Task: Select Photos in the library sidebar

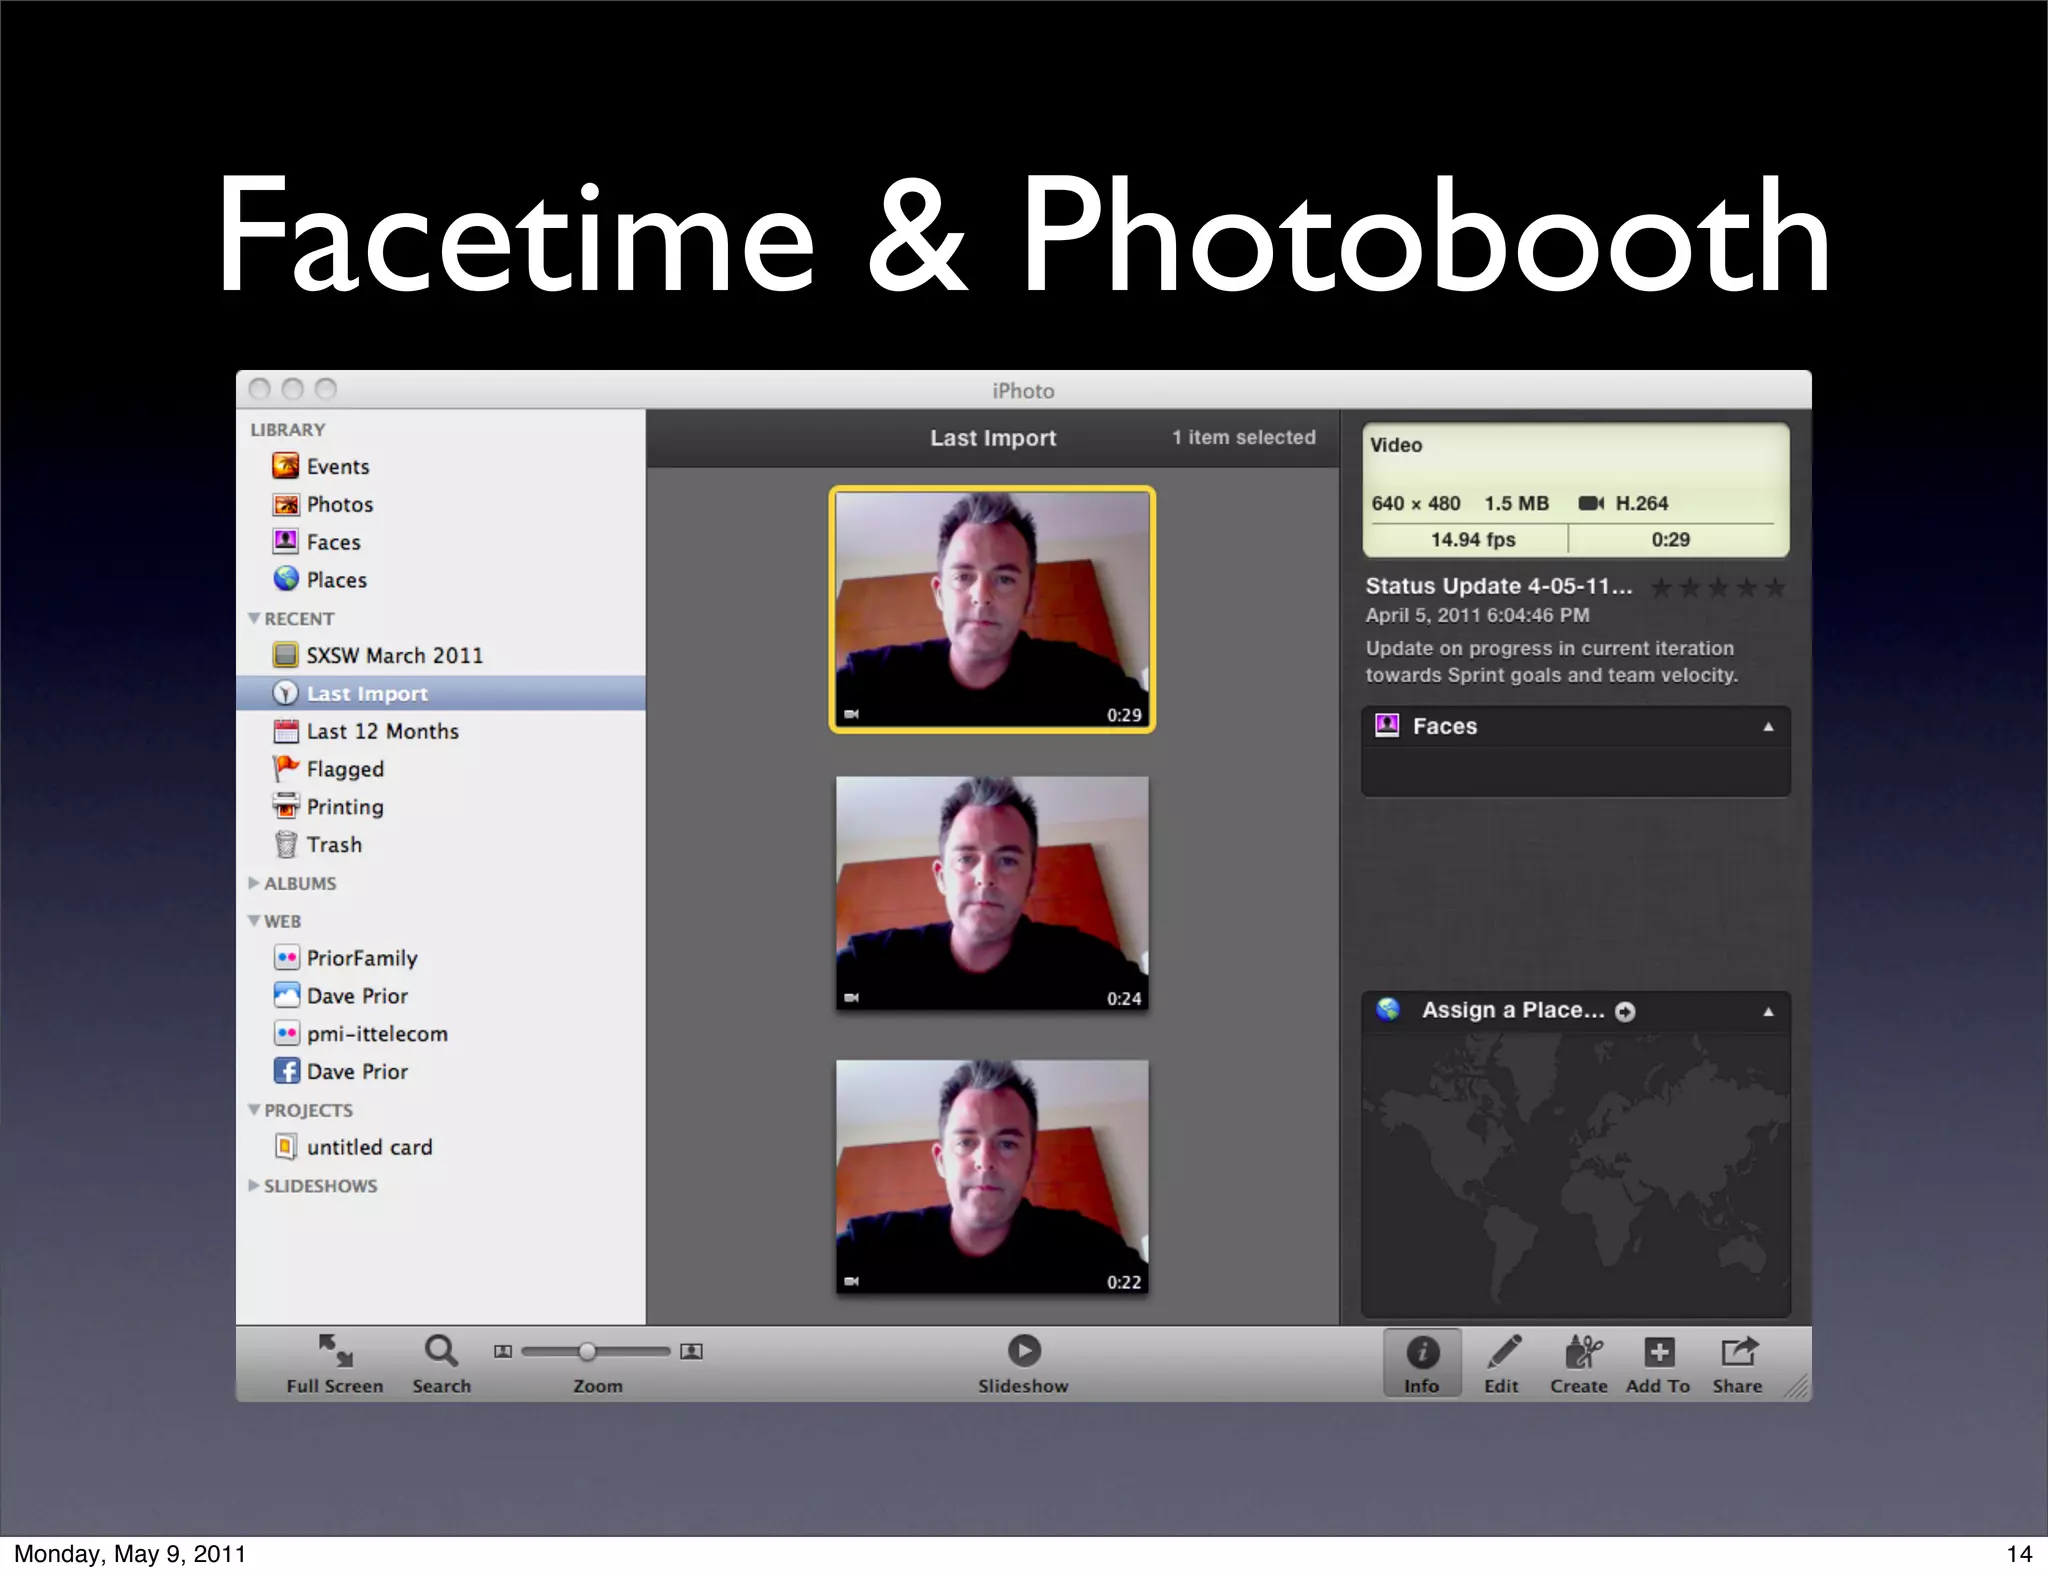Action: (323, 504)
